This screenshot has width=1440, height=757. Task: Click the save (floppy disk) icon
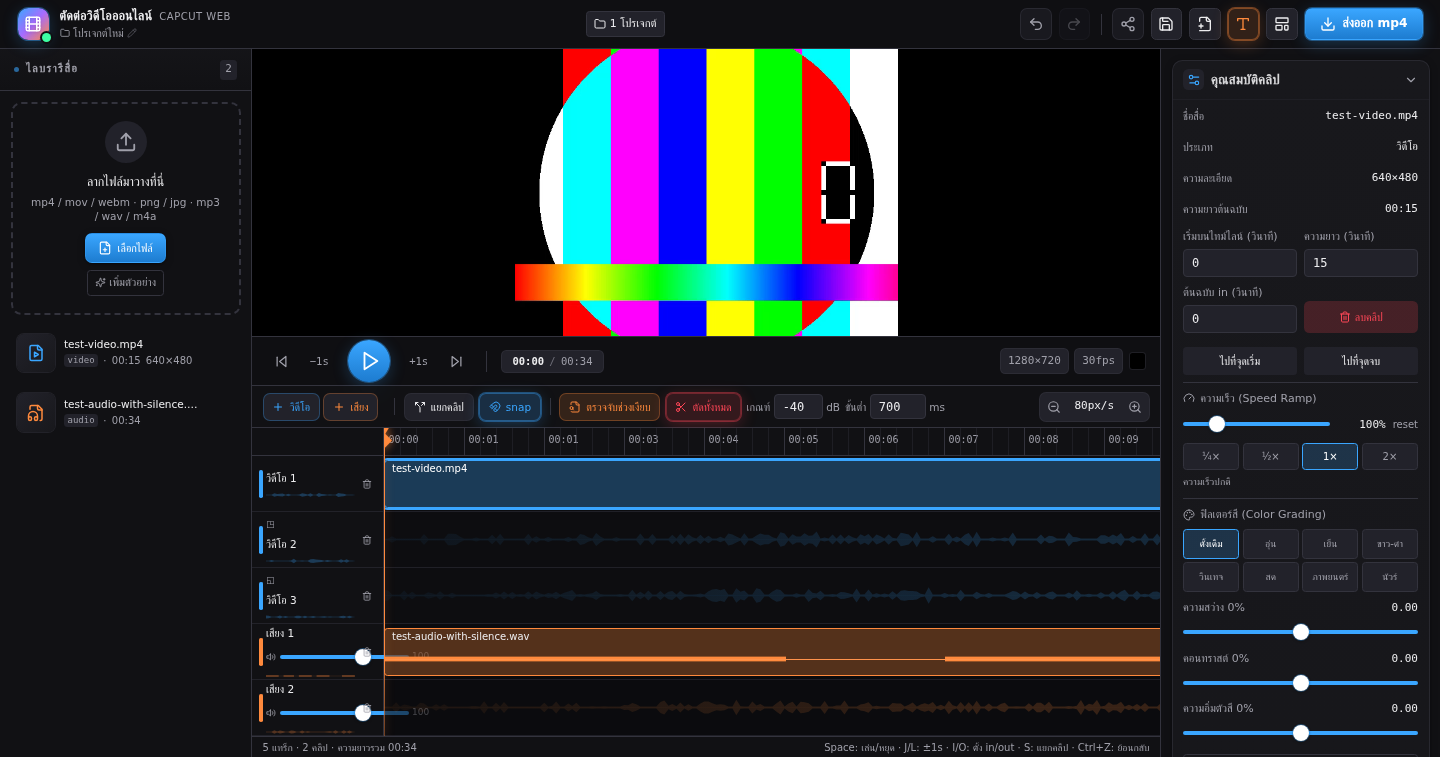1166,24
